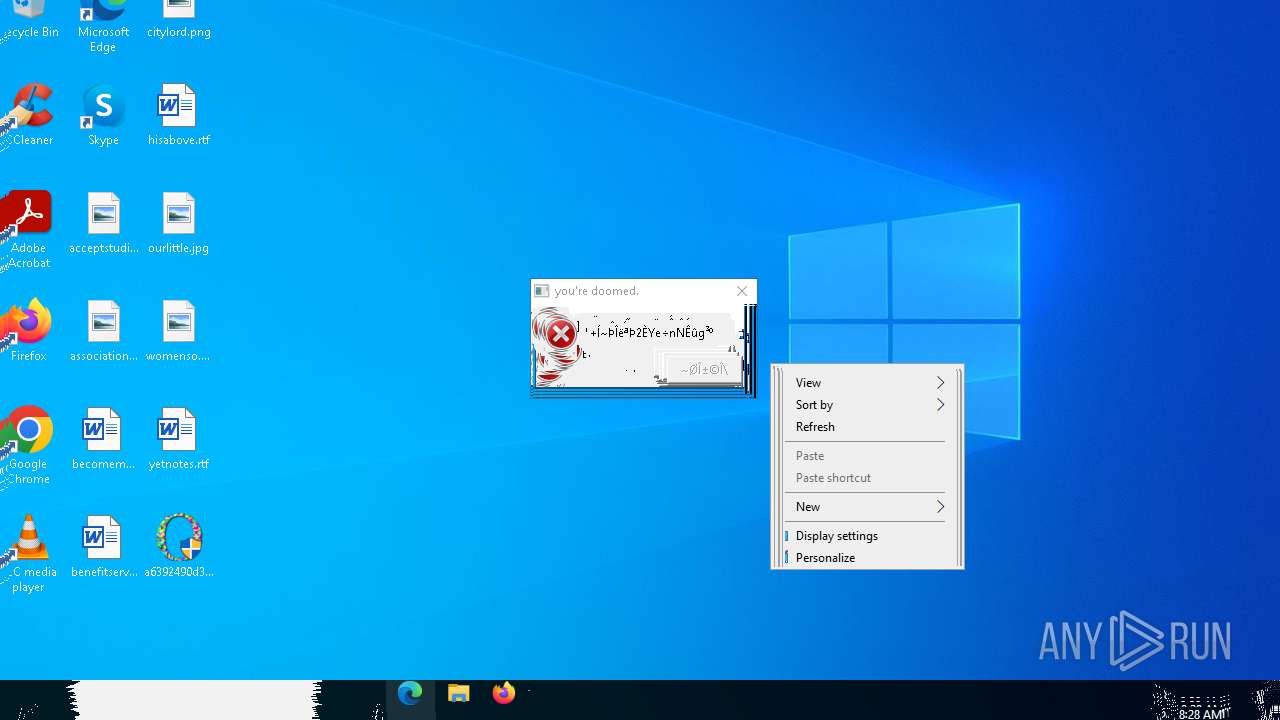Screen dimensions: 1280x720
Task: Click the View submenu arrow
Action: click(940, 382)
